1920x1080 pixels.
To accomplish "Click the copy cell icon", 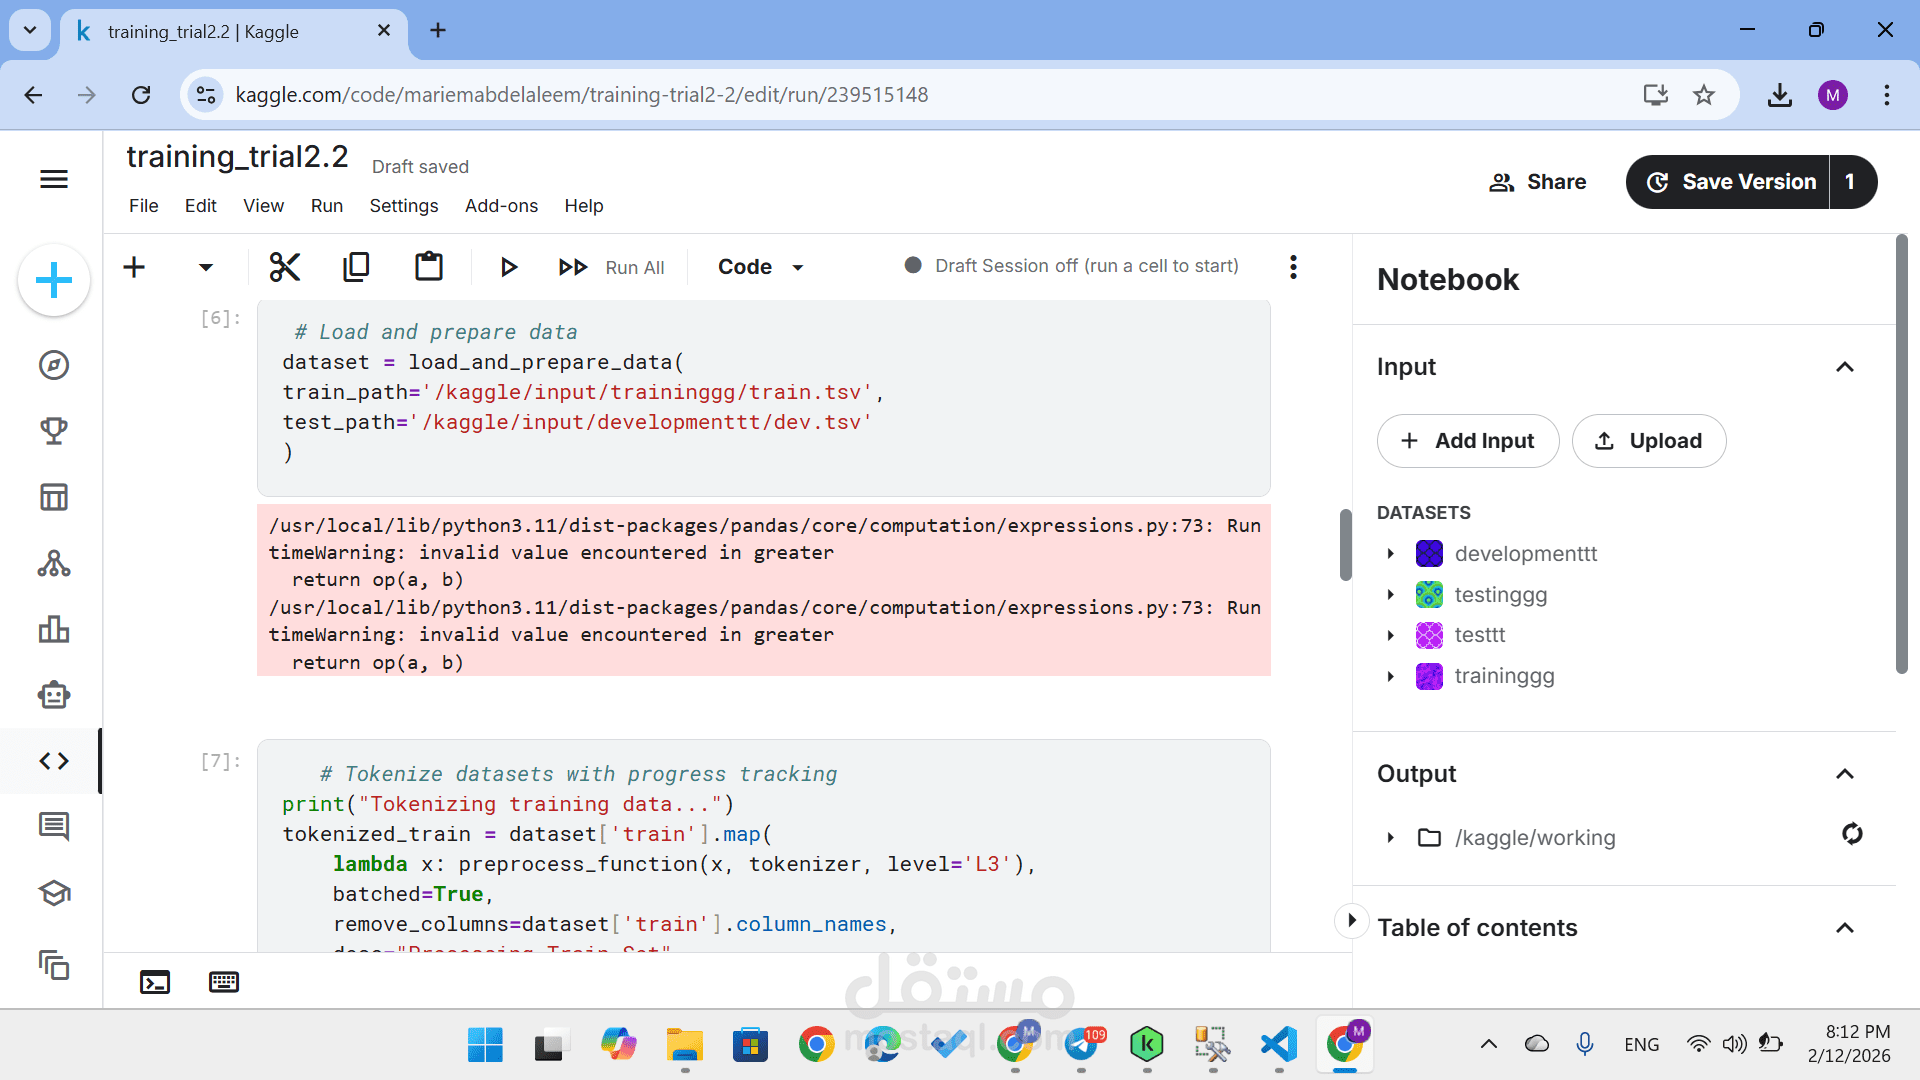I will (x=356, y=267).
